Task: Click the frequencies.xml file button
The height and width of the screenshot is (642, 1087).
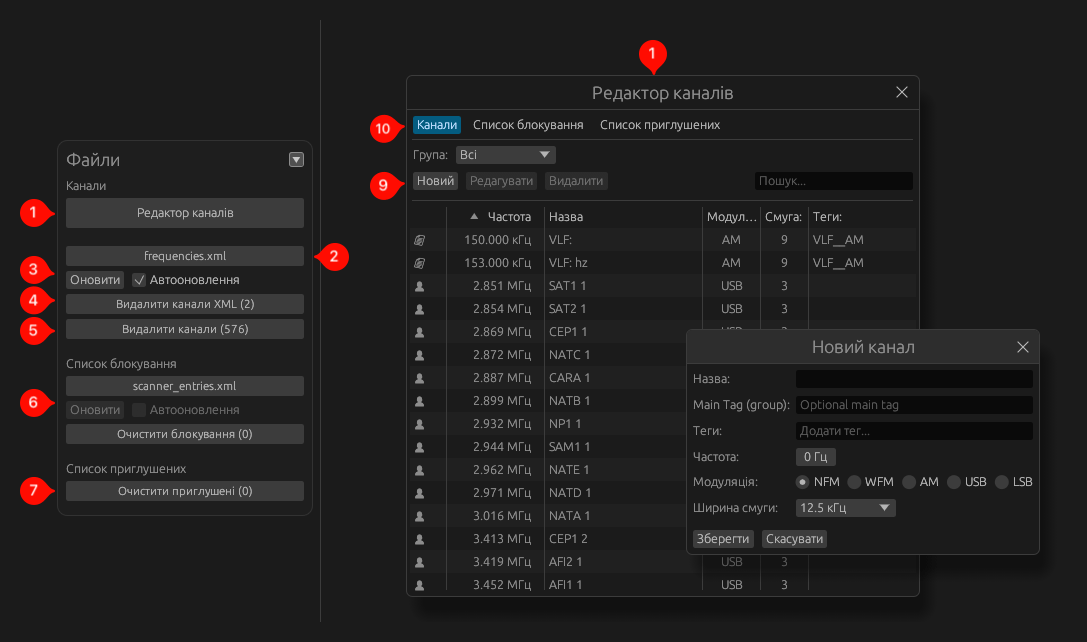Action: 184,256
